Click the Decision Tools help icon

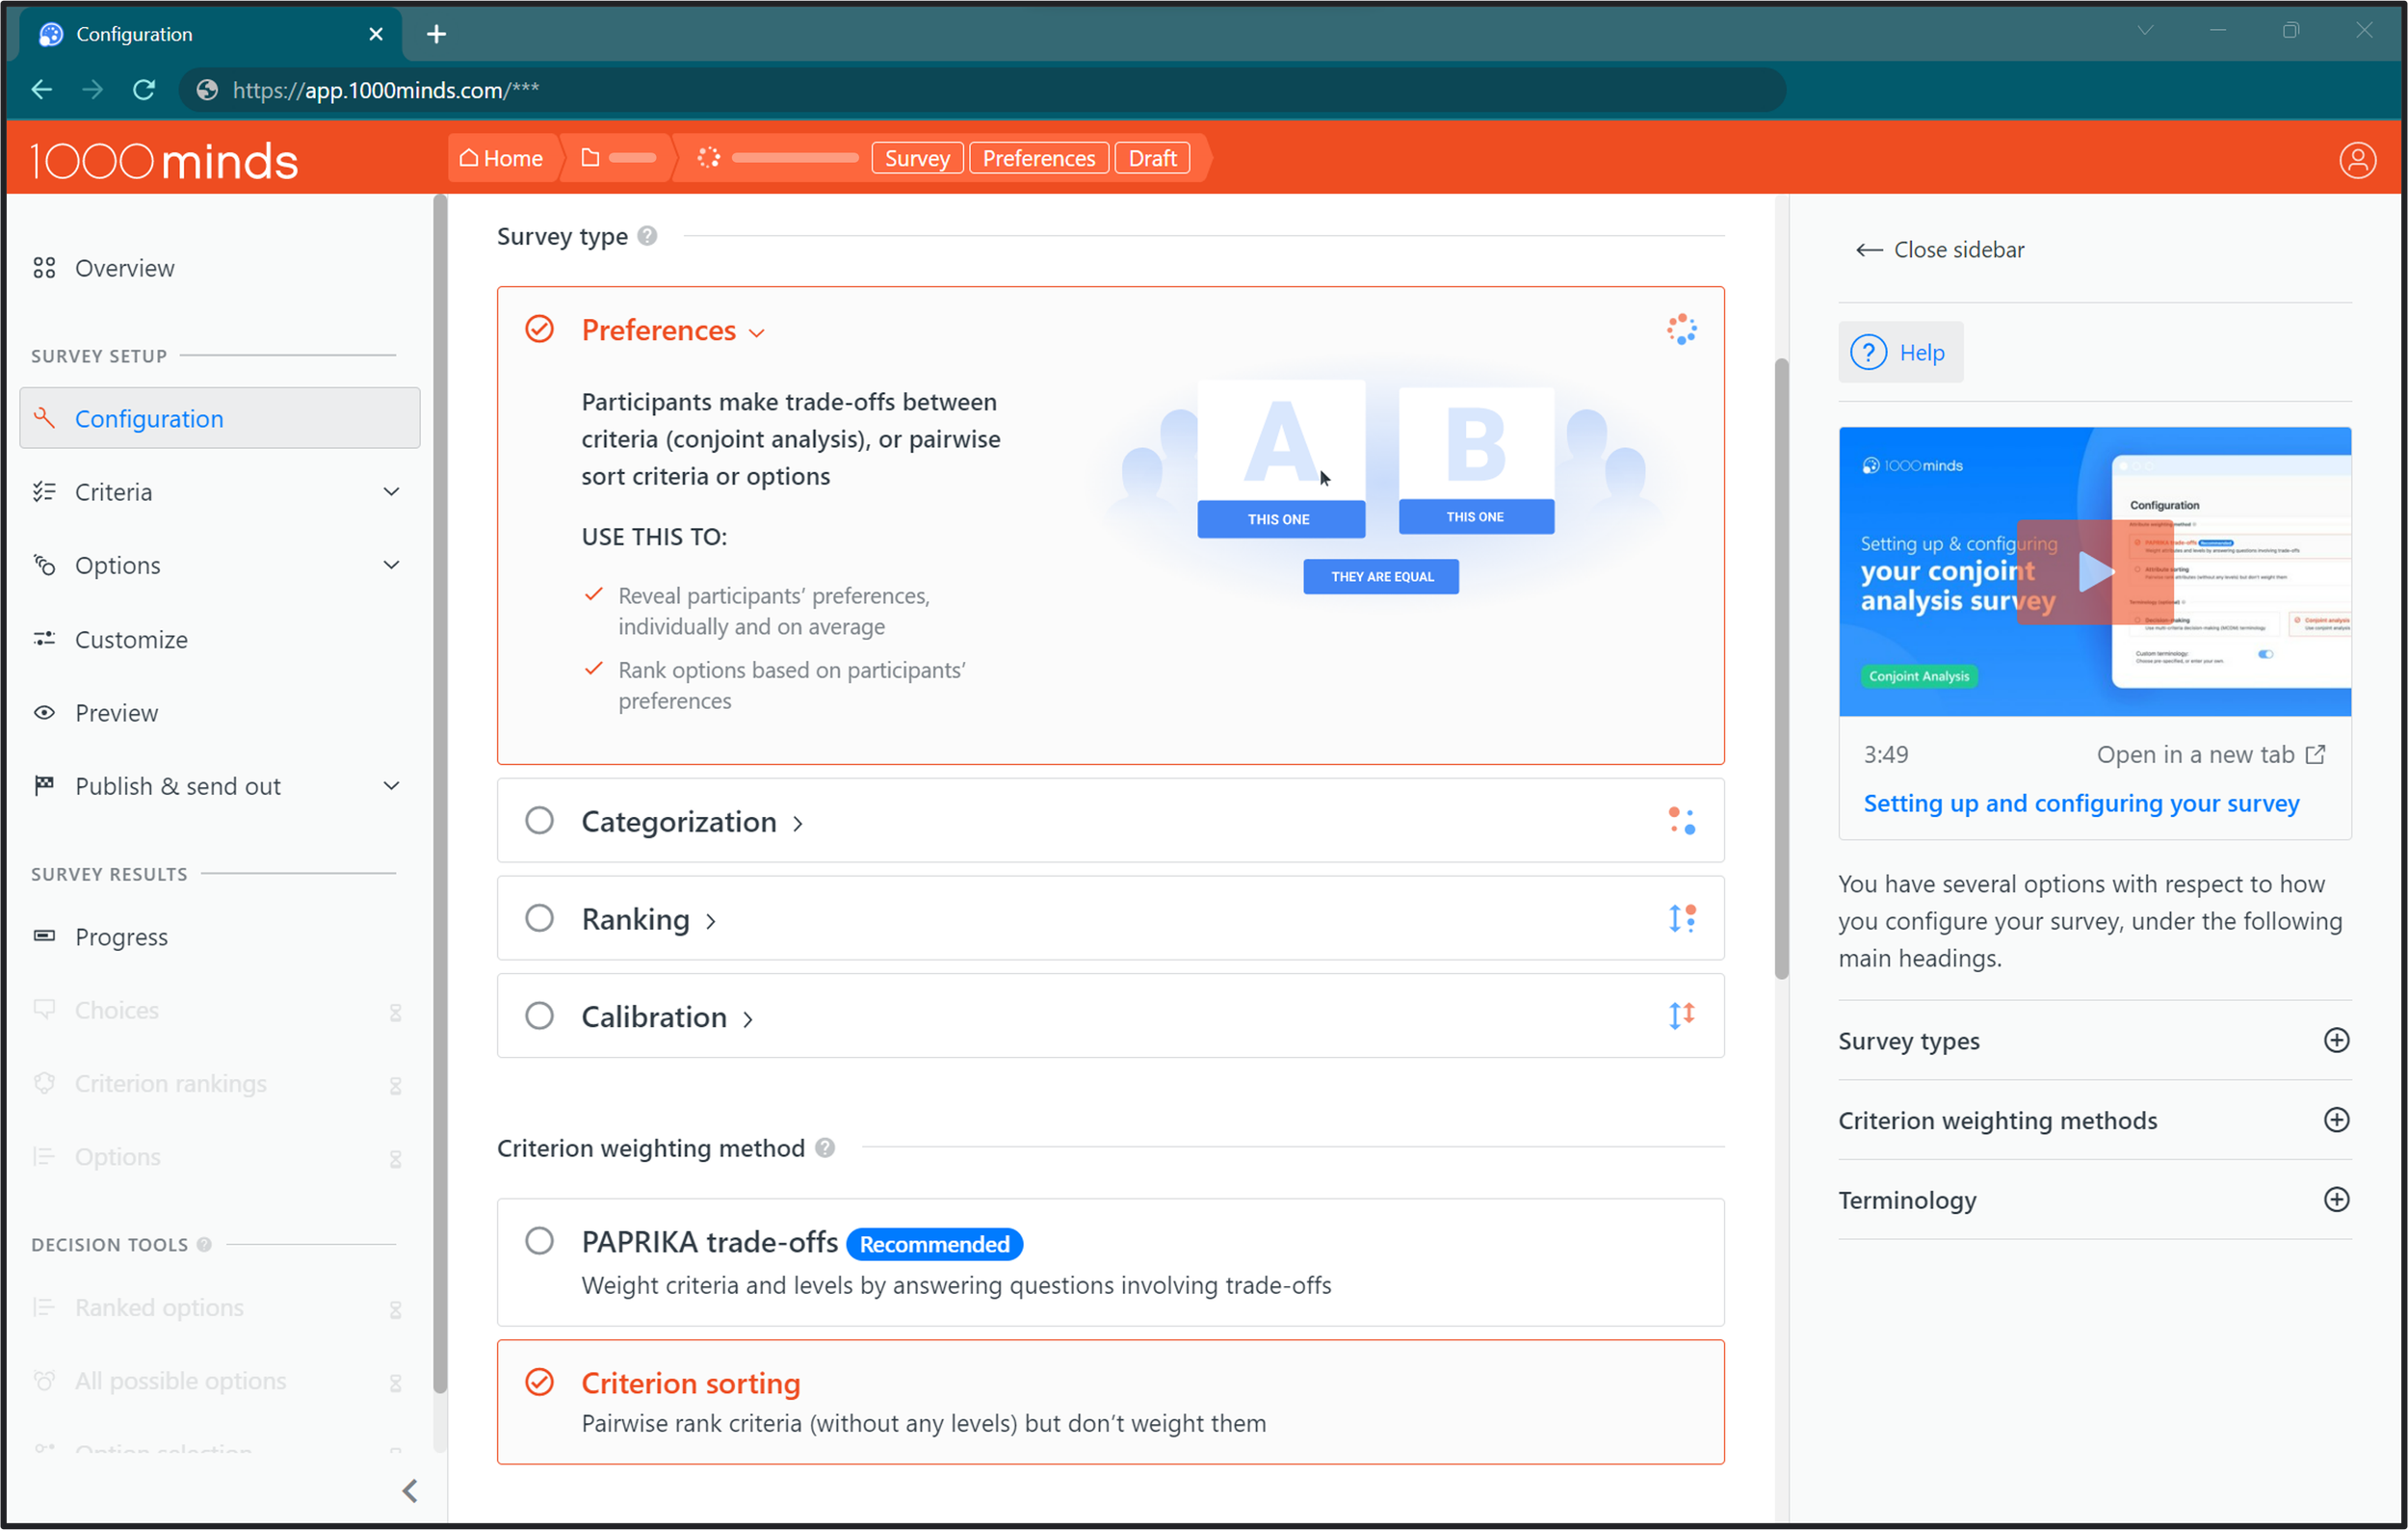coord(204,1244)
